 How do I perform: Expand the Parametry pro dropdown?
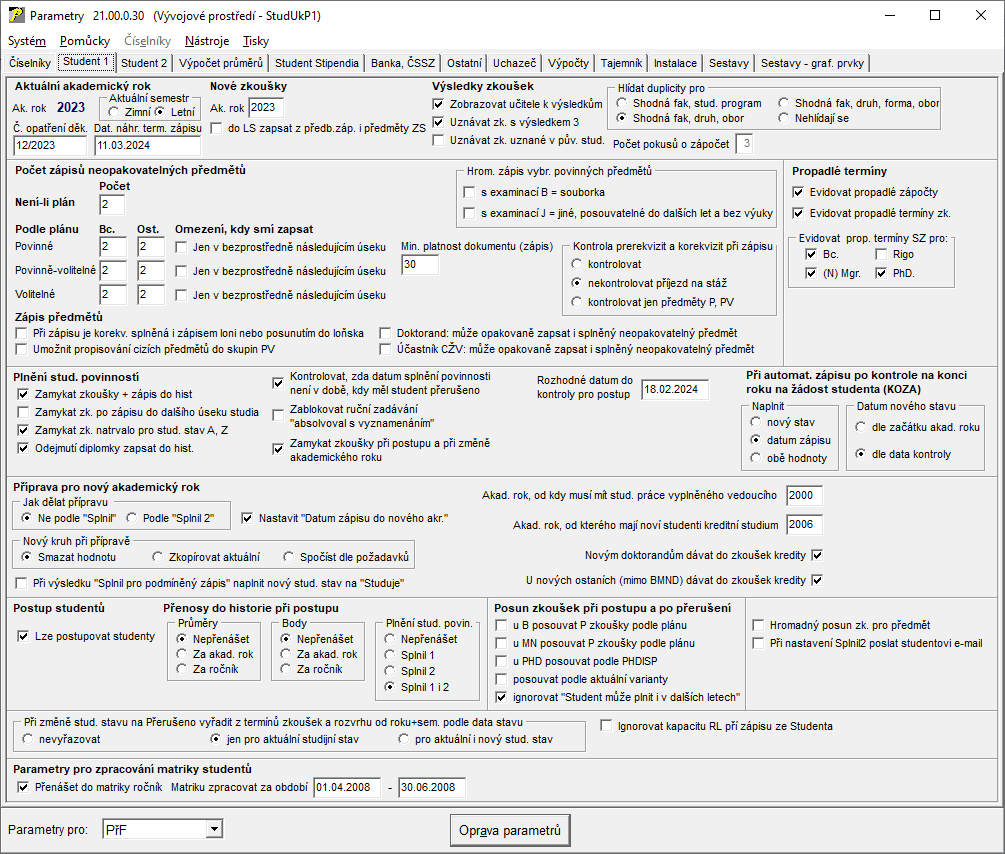pos(212,829)
